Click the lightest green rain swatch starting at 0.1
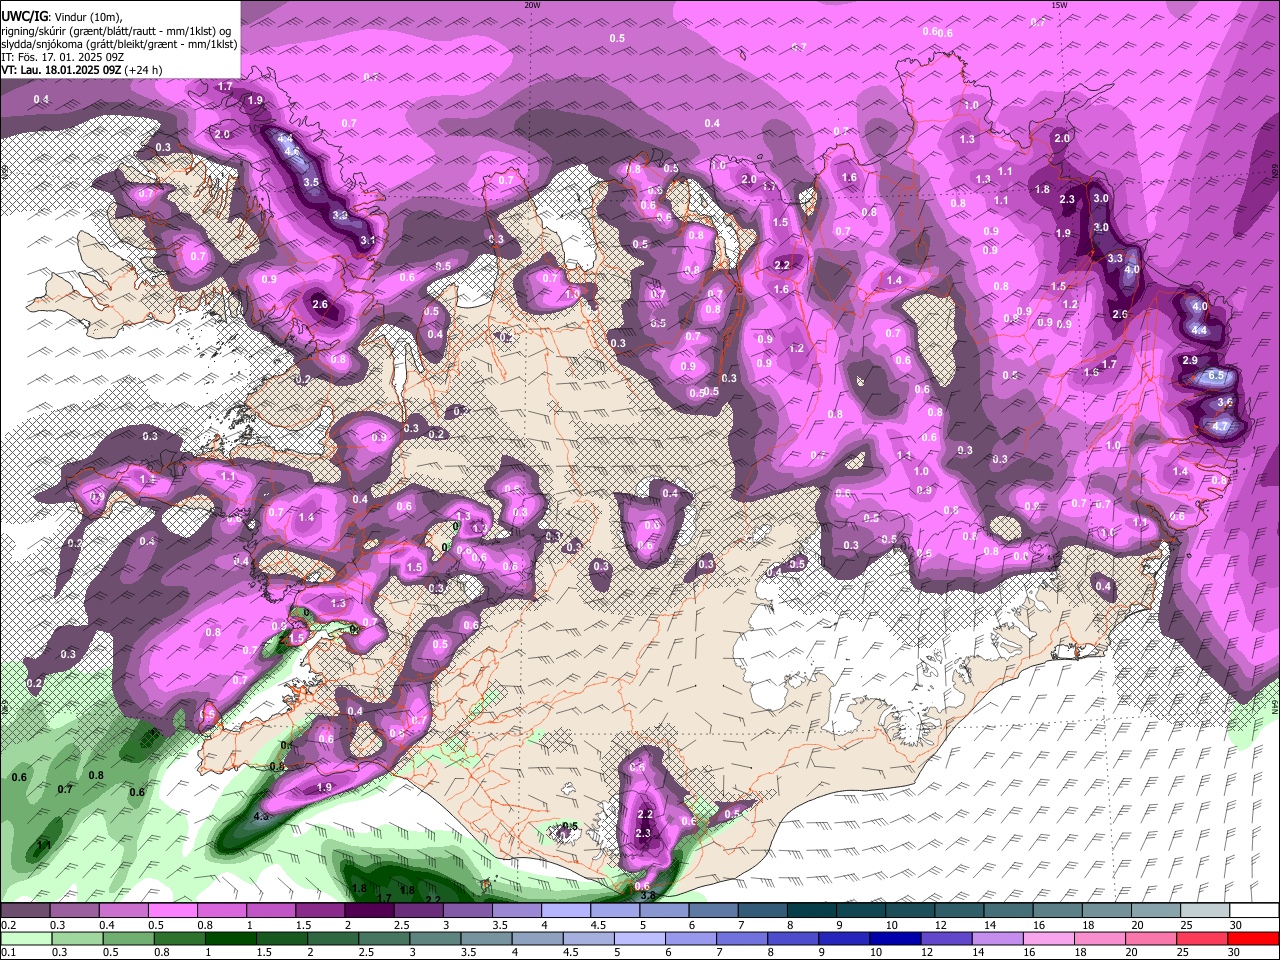1280x960 pixels. [25, 939]
